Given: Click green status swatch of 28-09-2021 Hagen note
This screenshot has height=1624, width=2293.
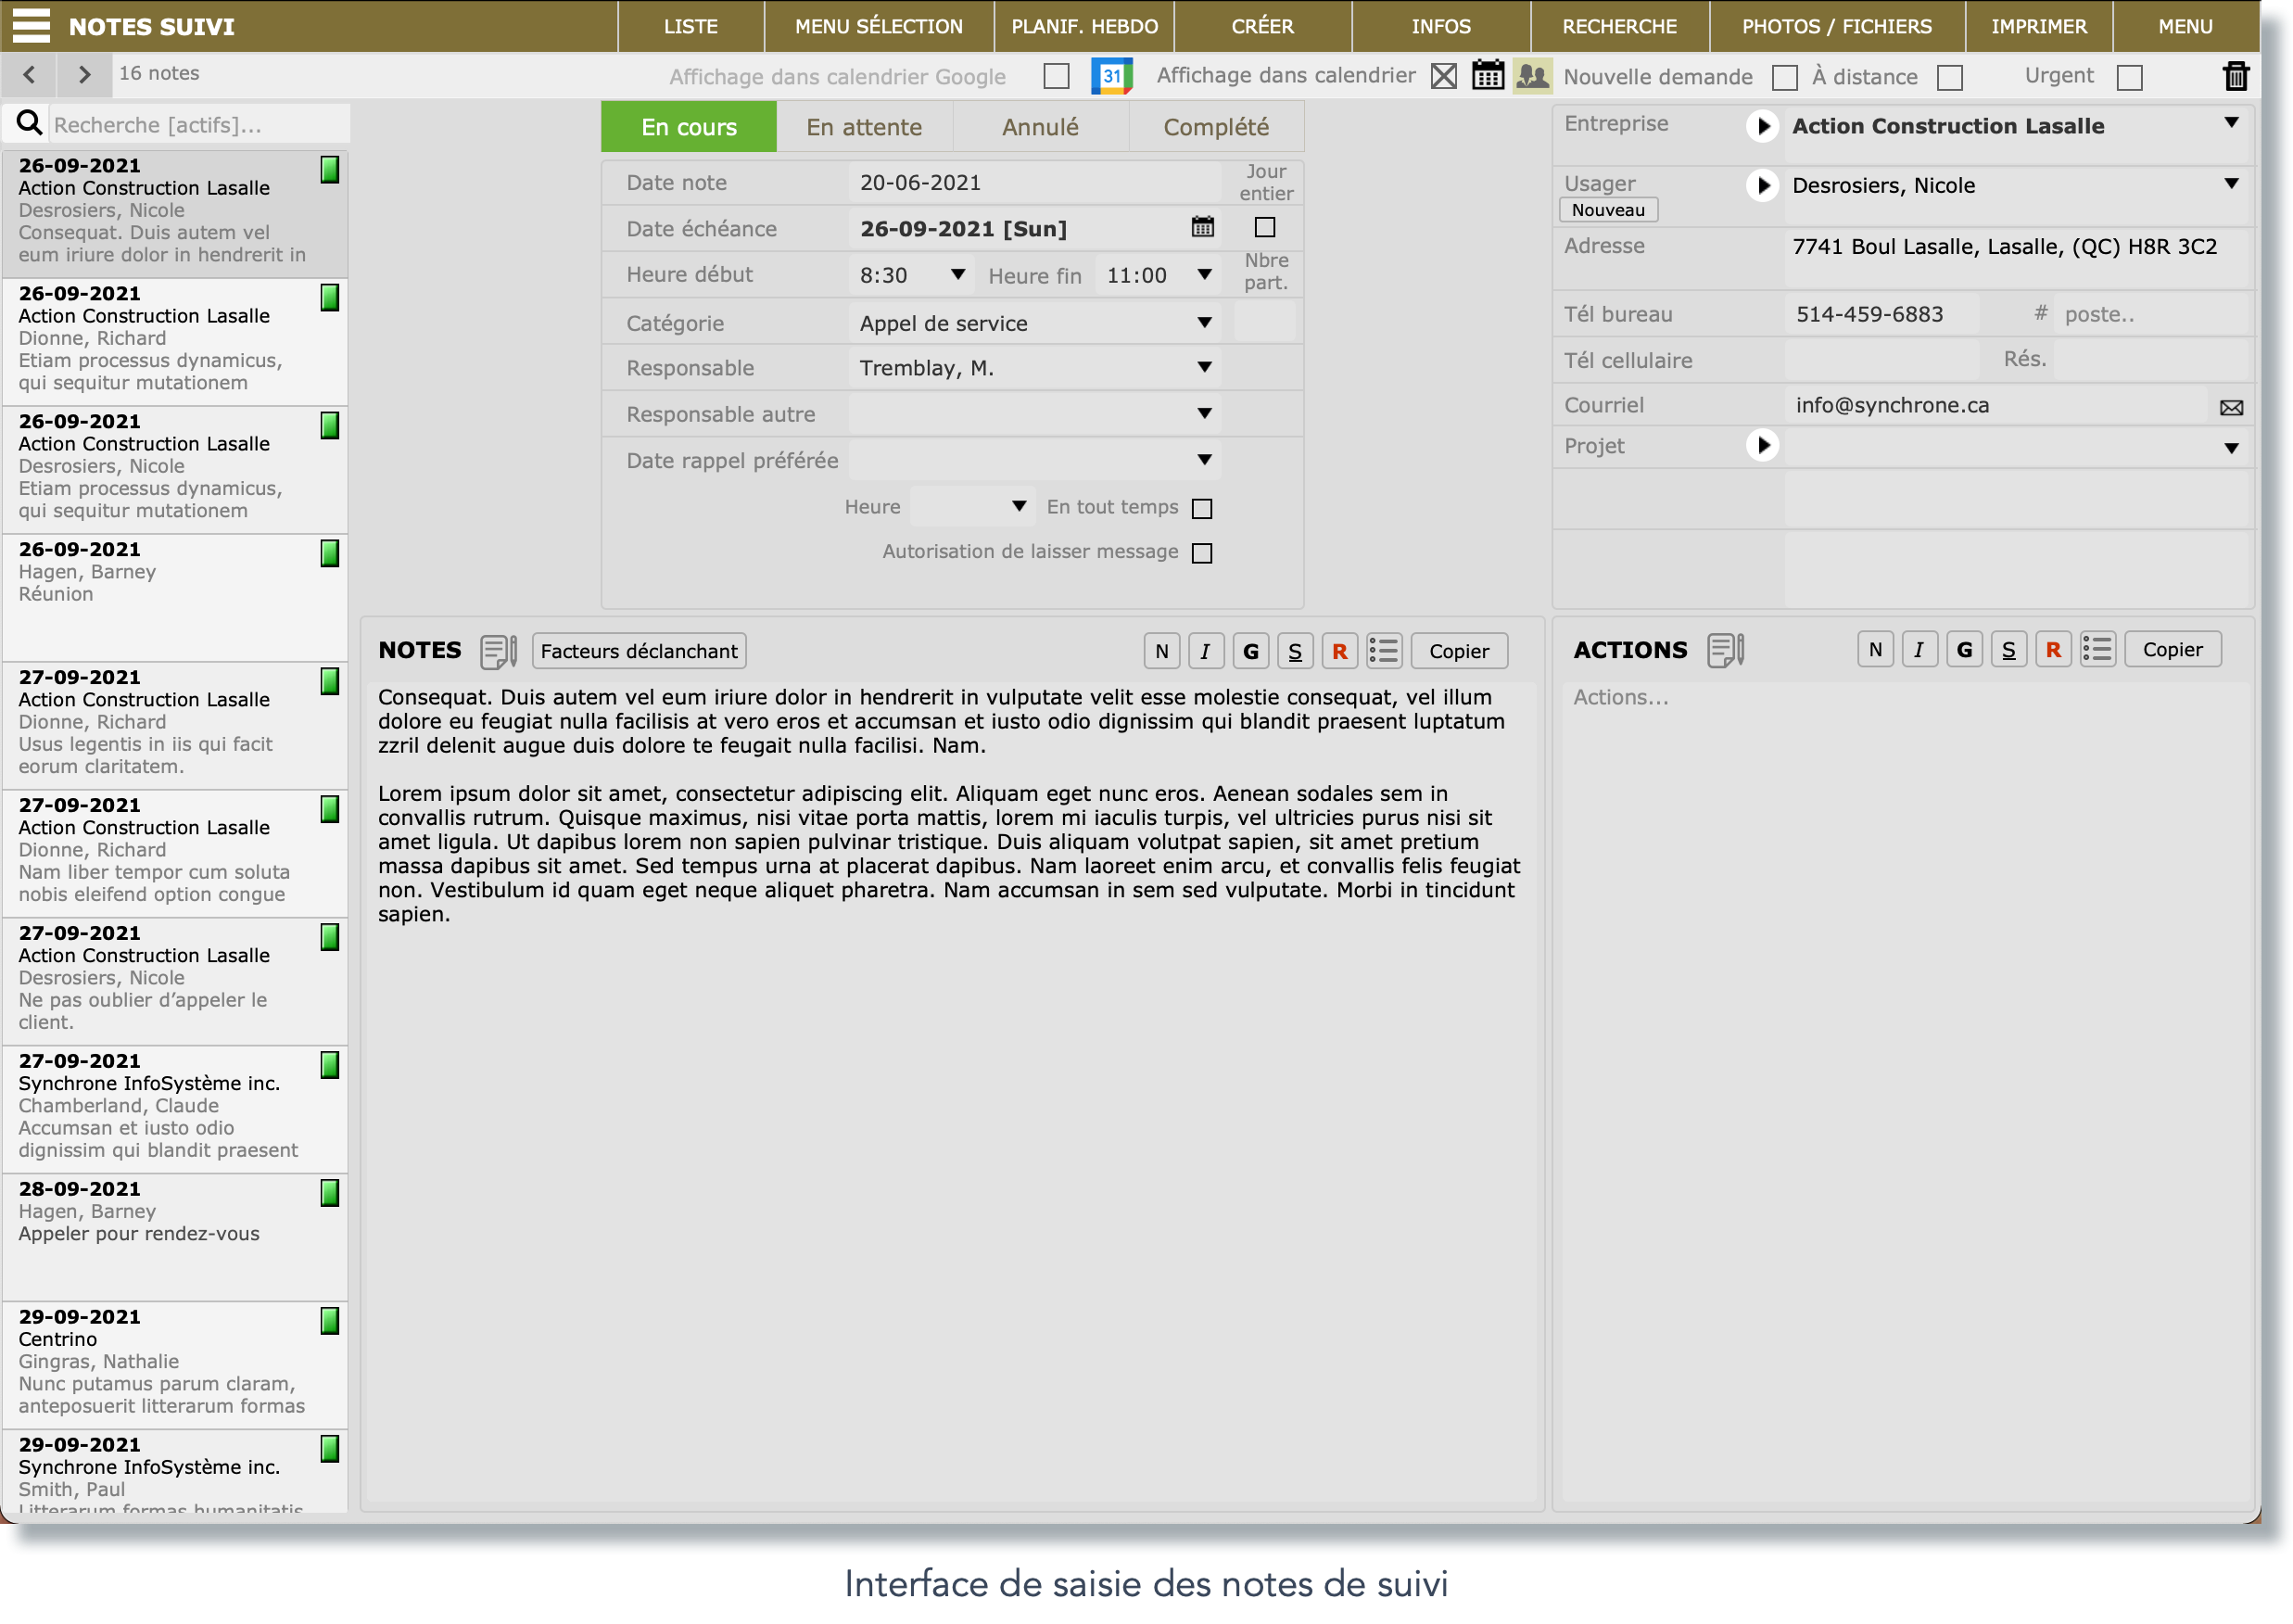Looking at the screenshot, I should (x=329, y=1192).
